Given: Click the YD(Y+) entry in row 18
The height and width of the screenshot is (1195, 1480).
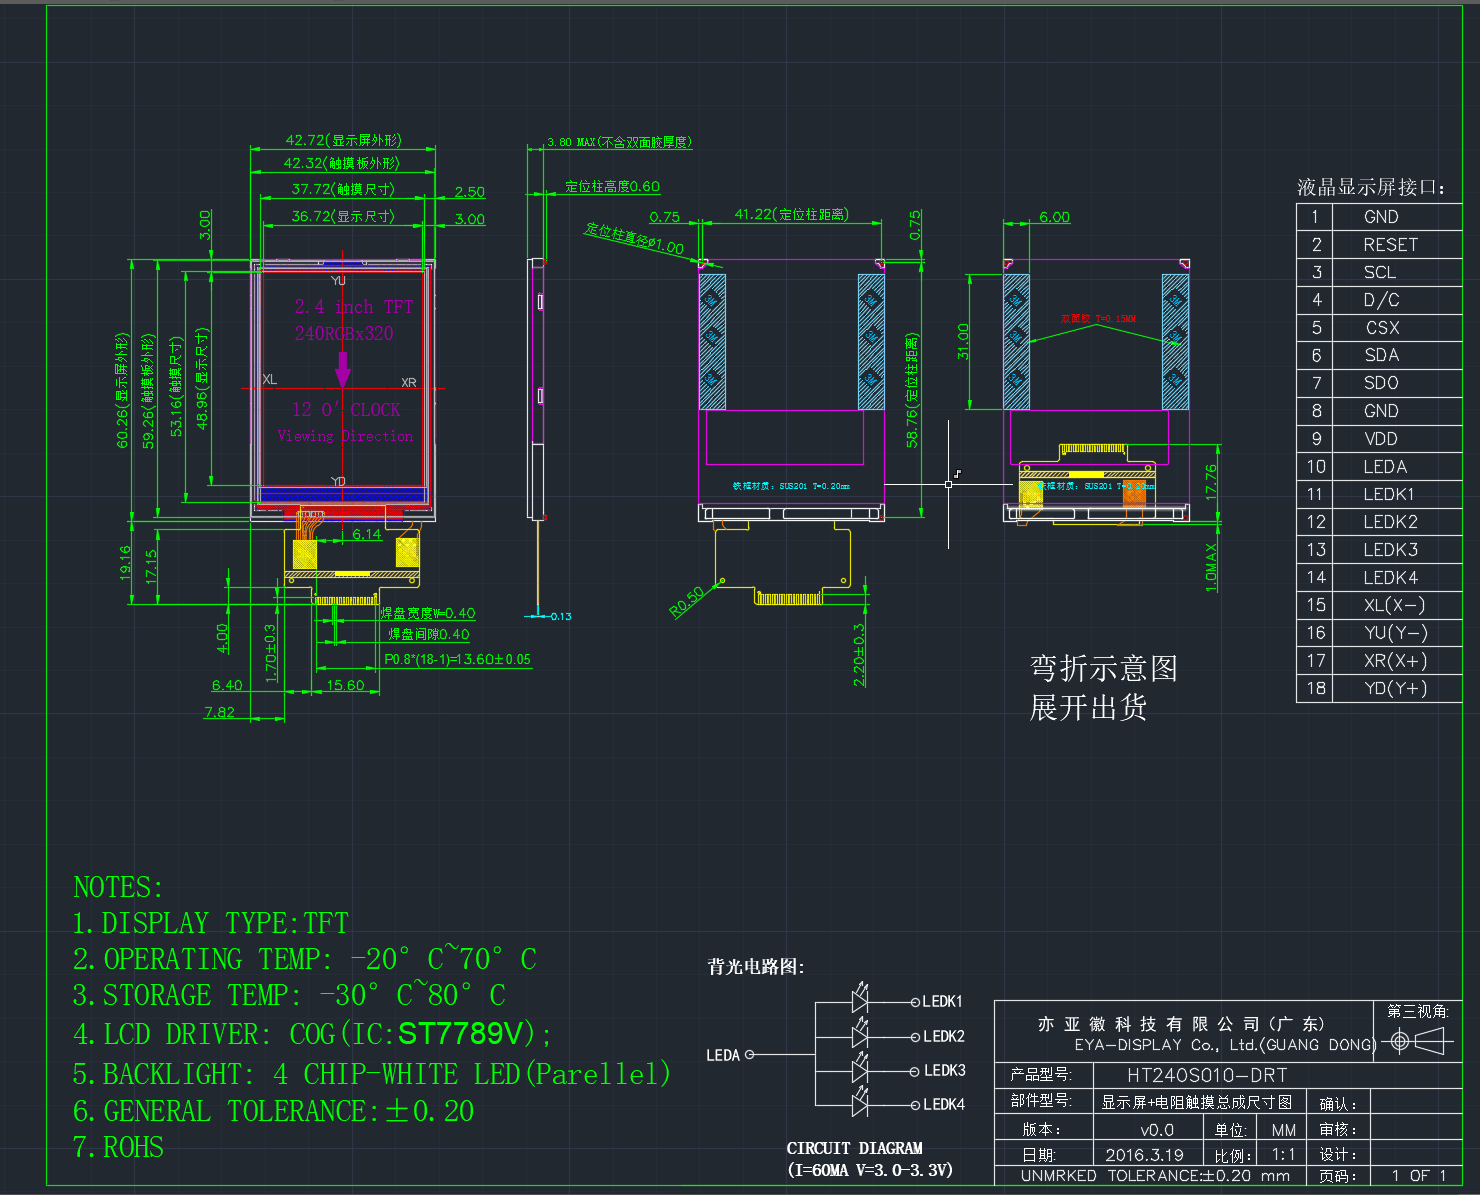Looking at the screenshot, I should click(1395, 688).
